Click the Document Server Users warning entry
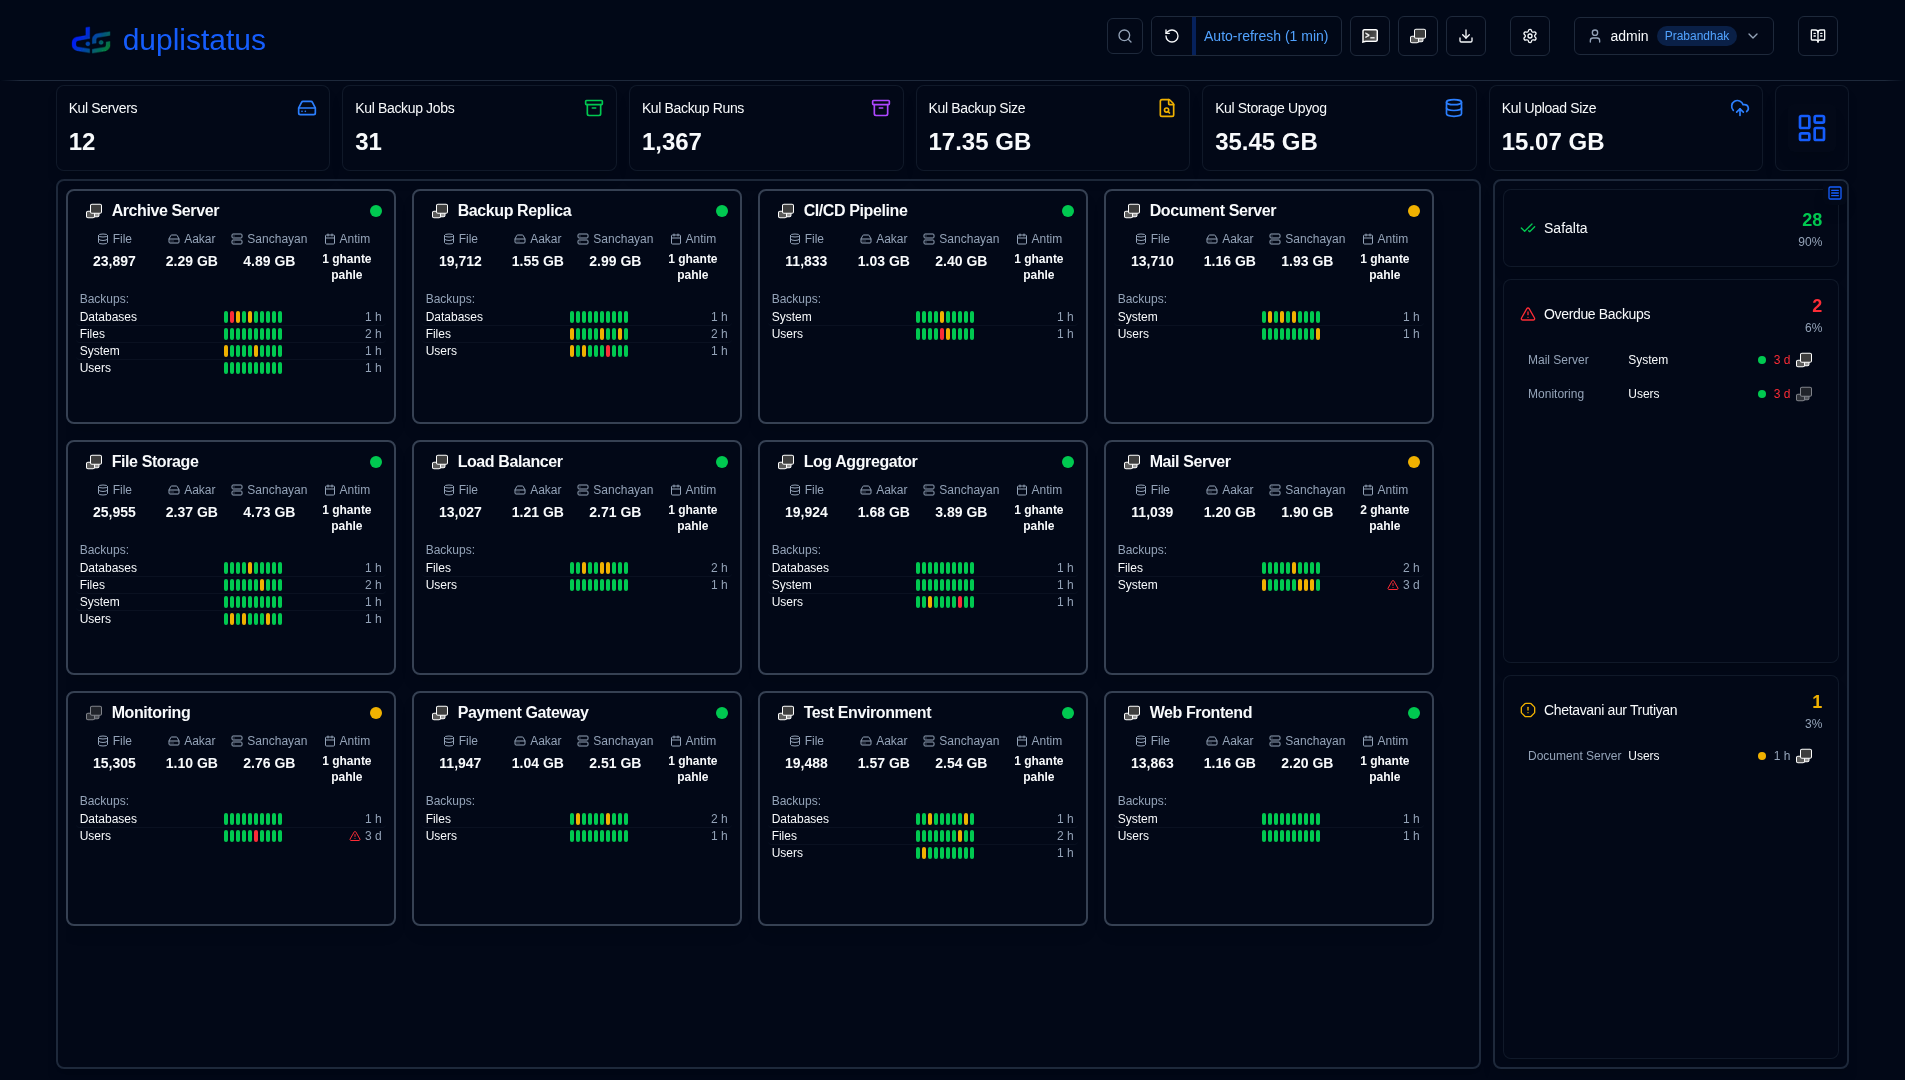 (x=1670, y=756)
